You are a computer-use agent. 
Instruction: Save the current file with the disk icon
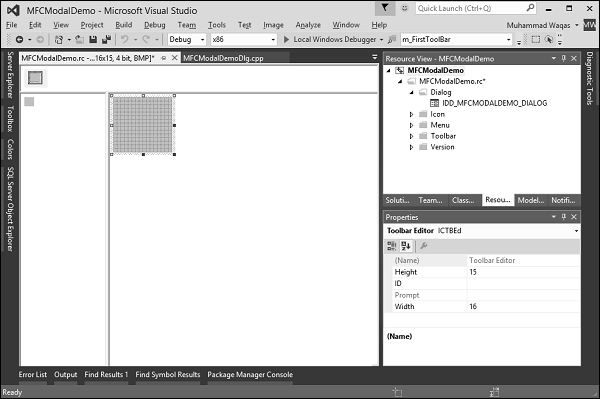click(x=93, y=39)
